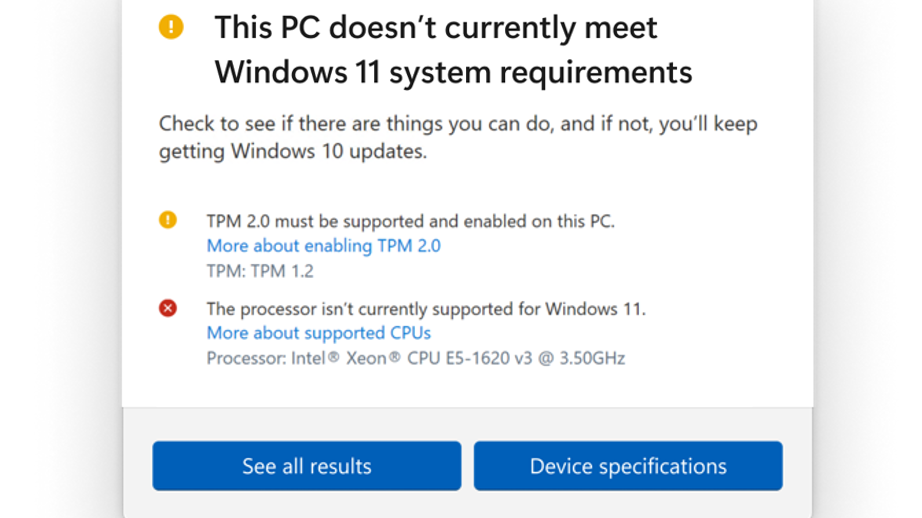Click the small yellow TPM warning icon
Viewport: 922px width, 518px height.
click(168, 220)
